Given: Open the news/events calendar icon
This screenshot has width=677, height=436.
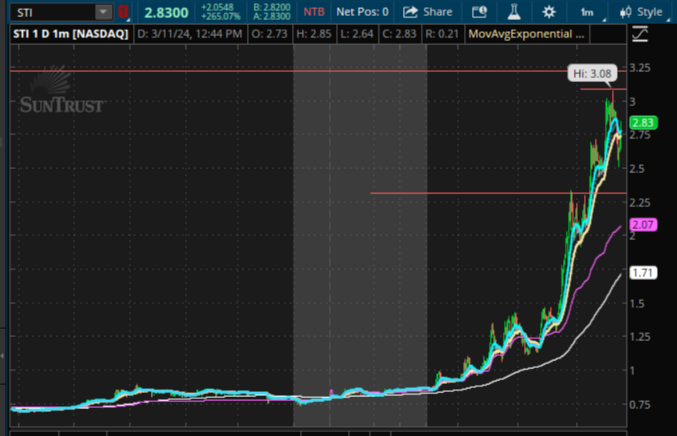Looking at the screenshot, I should click(479, 12).
